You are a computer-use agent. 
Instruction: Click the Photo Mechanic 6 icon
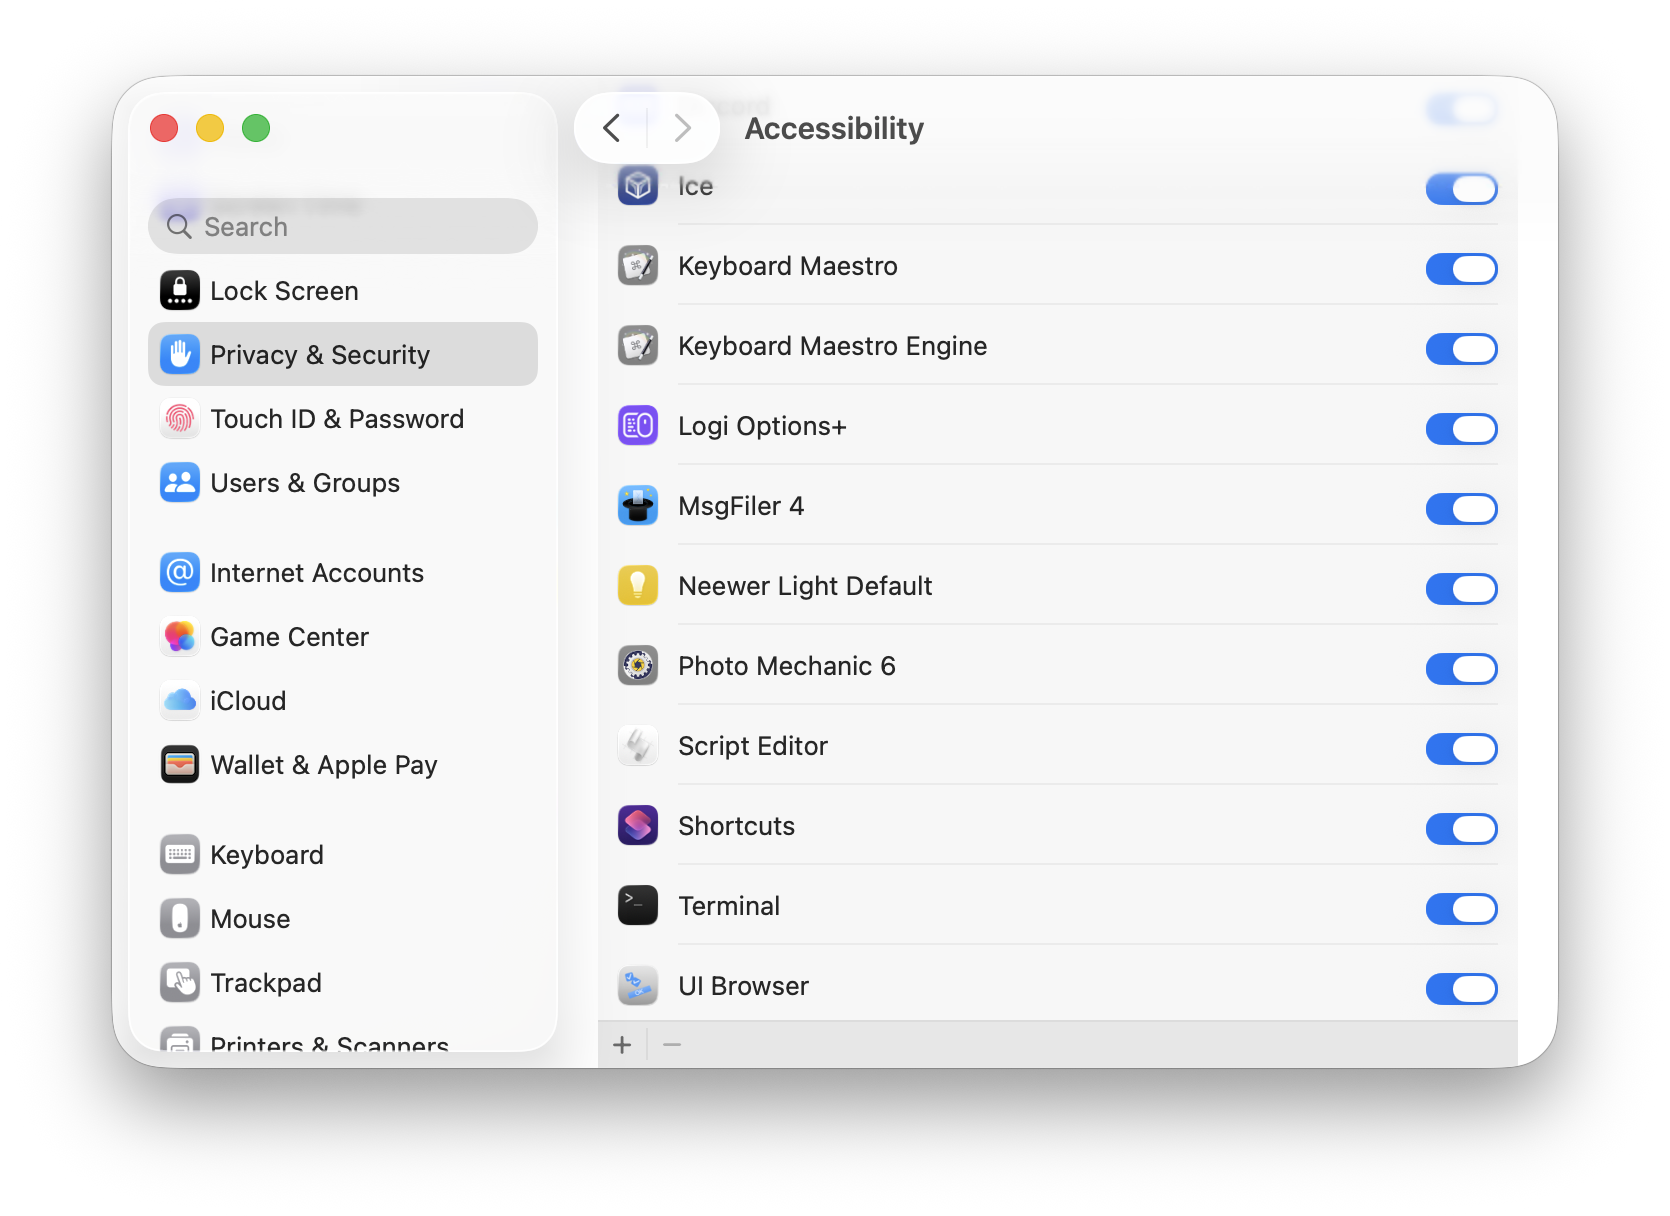point(637,666)
